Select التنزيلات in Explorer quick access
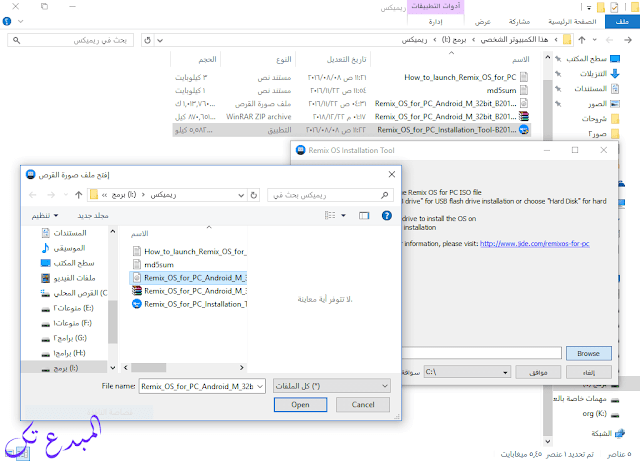The image size is (640, 461). 599,74
